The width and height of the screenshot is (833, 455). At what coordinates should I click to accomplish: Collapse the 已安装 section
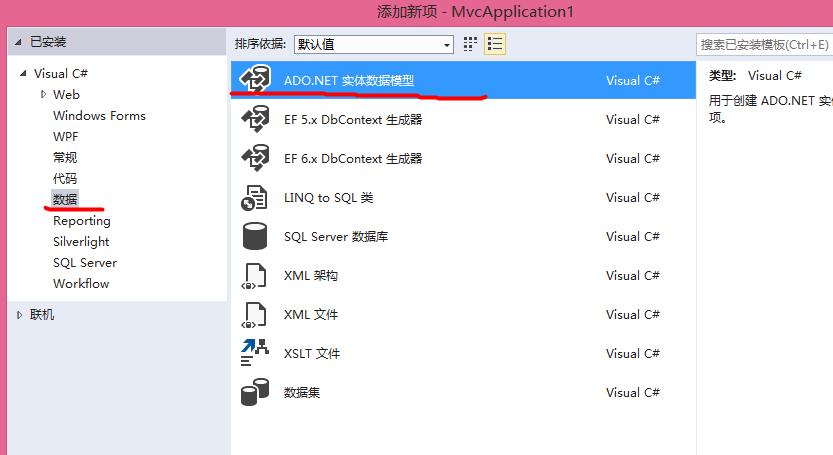pyautogui.click(x=19, y=42)
